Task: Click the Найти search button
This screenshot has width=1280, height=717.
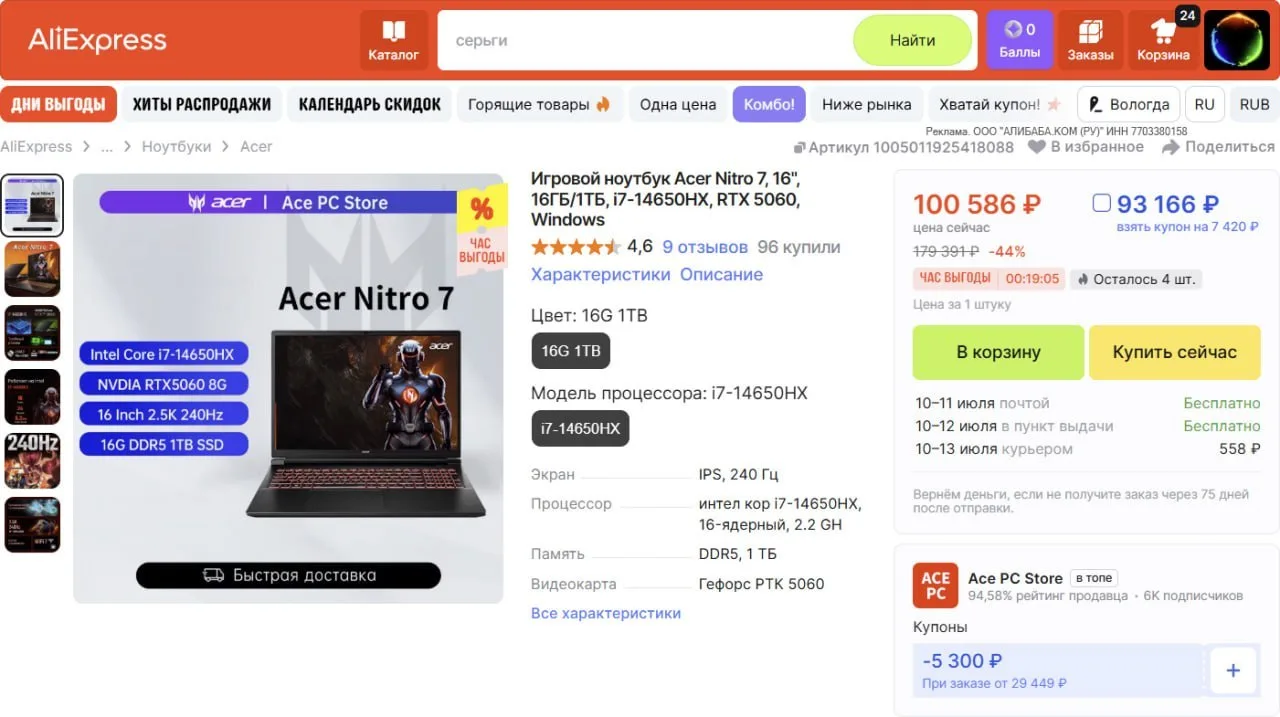Action: [912, 40]
